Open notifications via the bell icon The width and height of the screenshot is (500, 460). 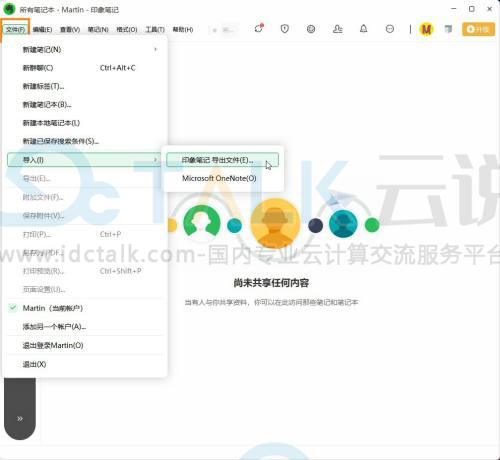pyautogui.click(x=364, y=29)
